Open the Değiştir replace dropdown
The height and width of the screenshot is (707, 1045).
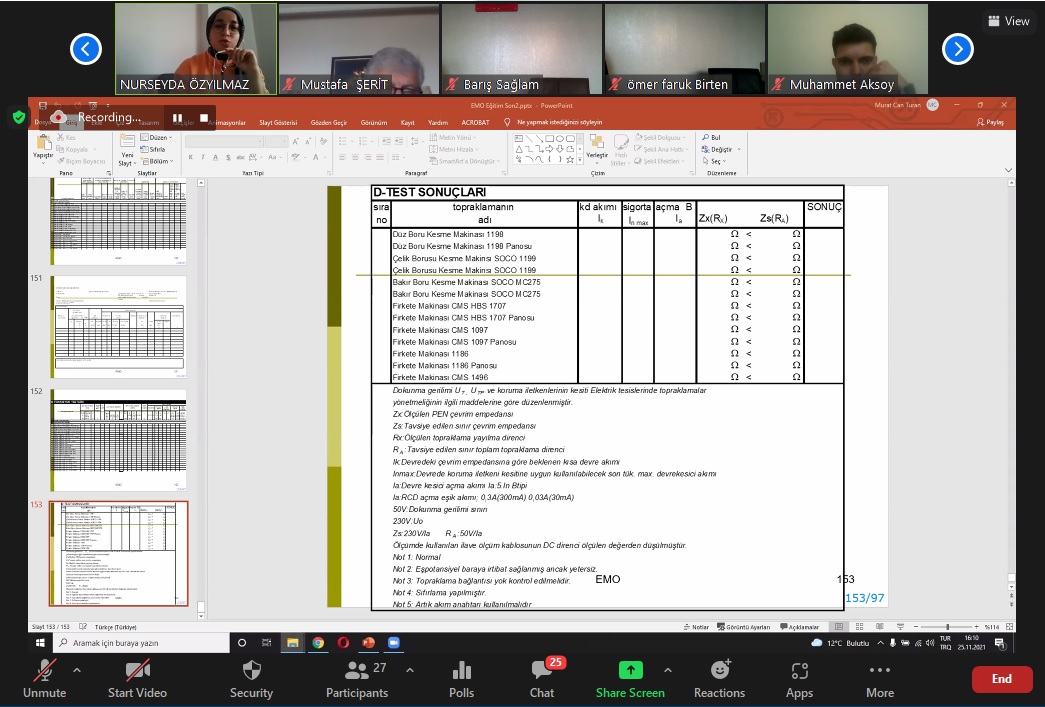721,149
